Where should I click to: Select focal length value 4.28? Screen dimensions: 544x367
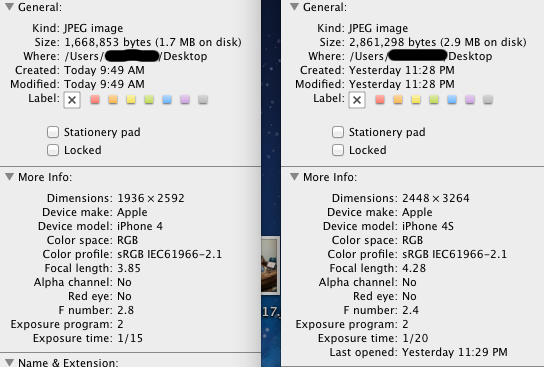[x=414, y=268]
